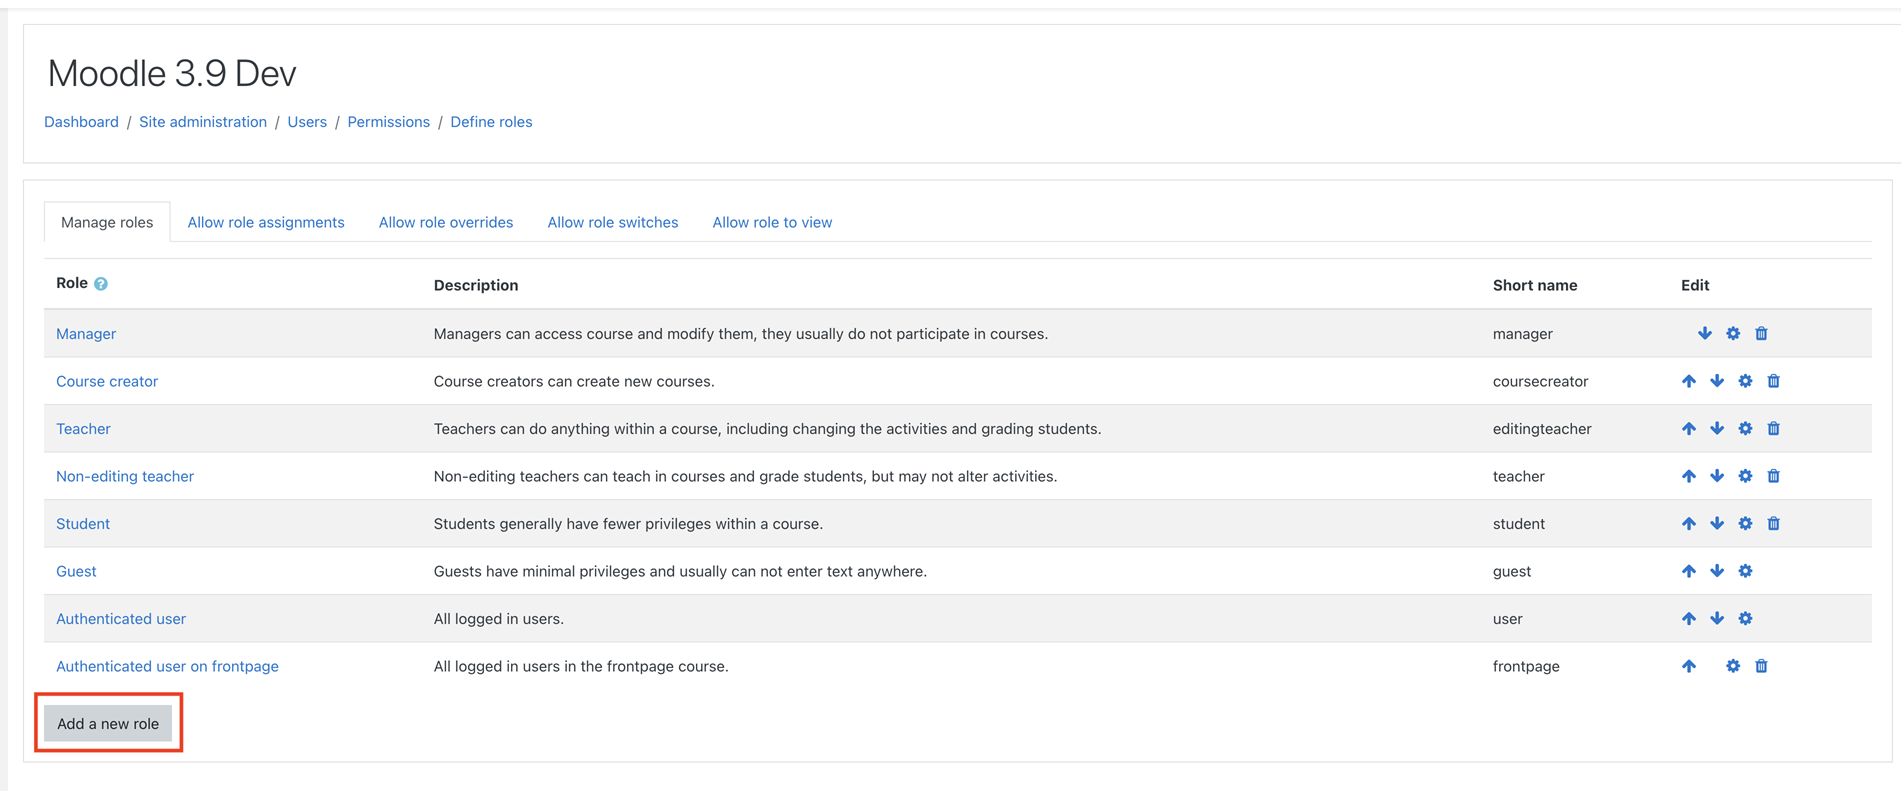Open the Student role link
The height and width of the screenshot is (791, 1901).
coord(83,524)
